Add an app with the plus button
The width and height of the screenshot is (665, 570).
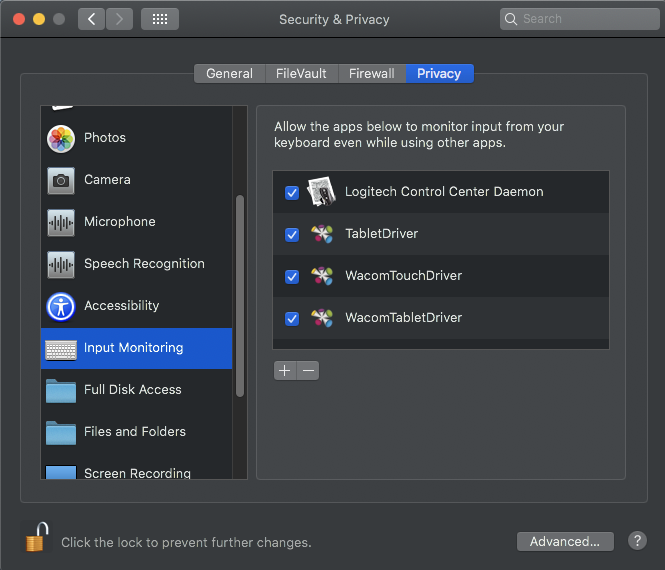click(x=285, y=371)
